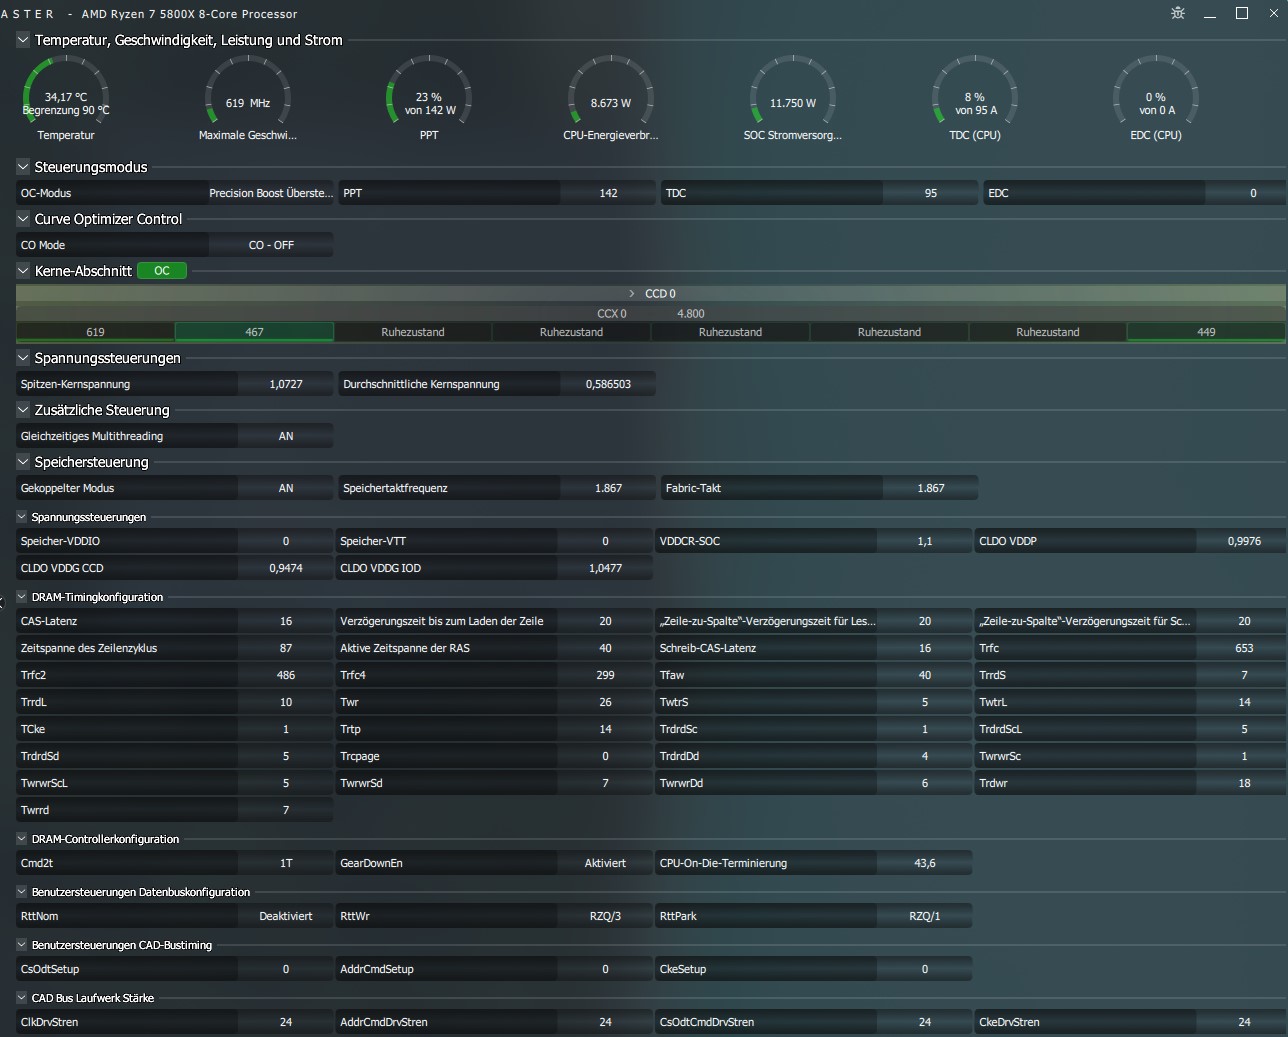Viewport: 1288px width, 1037px height.
Task: Expand the CCD 0 chevron
Action: pyautogui.click(x=632, y=294)
